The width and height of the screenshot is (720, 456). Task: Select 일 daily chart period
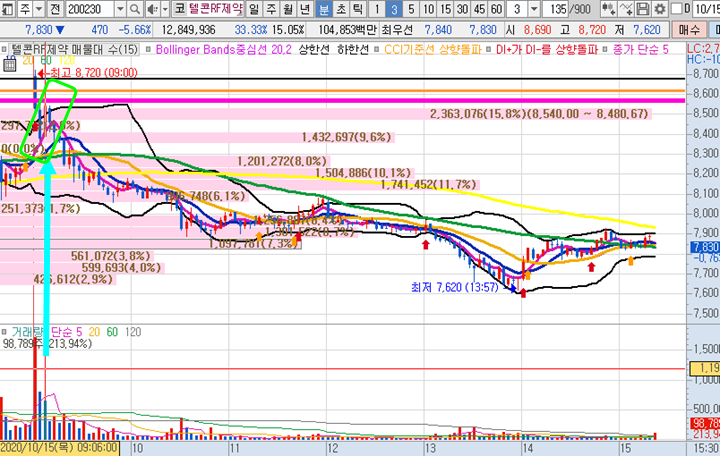pos(254,8)
